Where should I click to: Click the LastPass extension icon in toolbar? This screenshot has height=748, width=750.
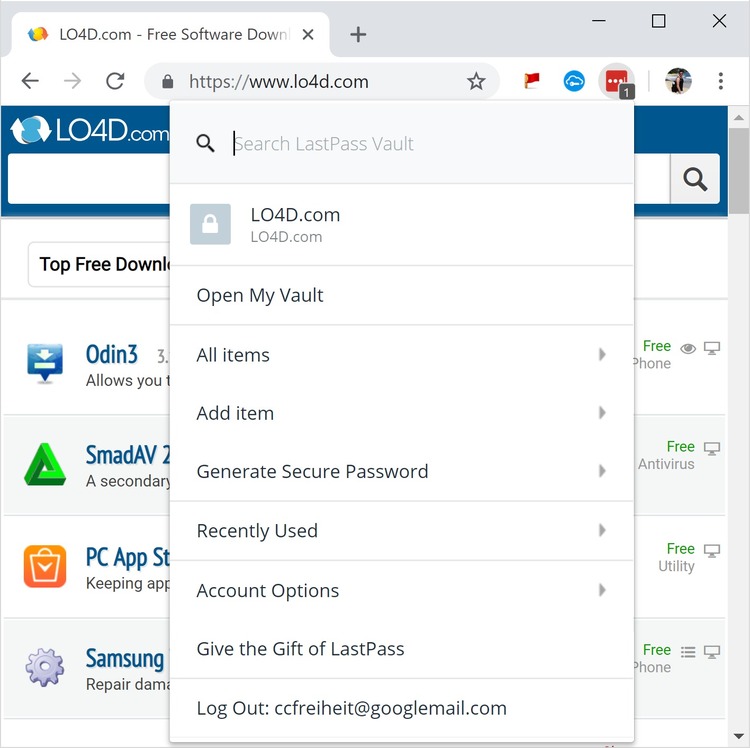(616, 81)
